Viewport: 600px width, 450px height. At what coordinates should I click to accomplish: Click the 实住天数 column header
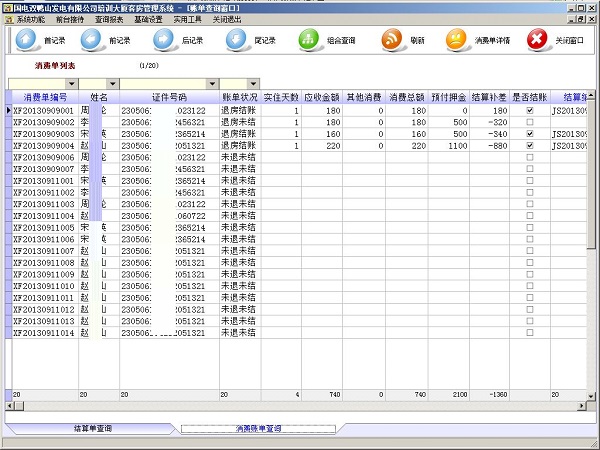point(281,97)
